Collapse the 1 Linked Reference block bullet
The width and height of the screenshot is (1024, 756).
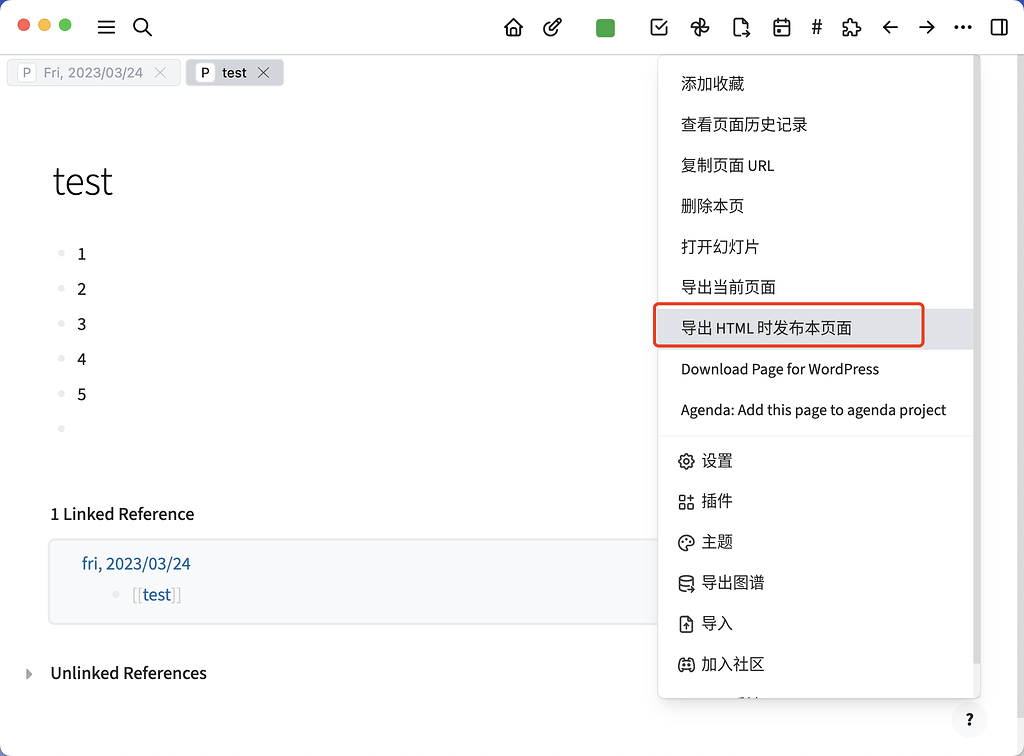(116, 594)
